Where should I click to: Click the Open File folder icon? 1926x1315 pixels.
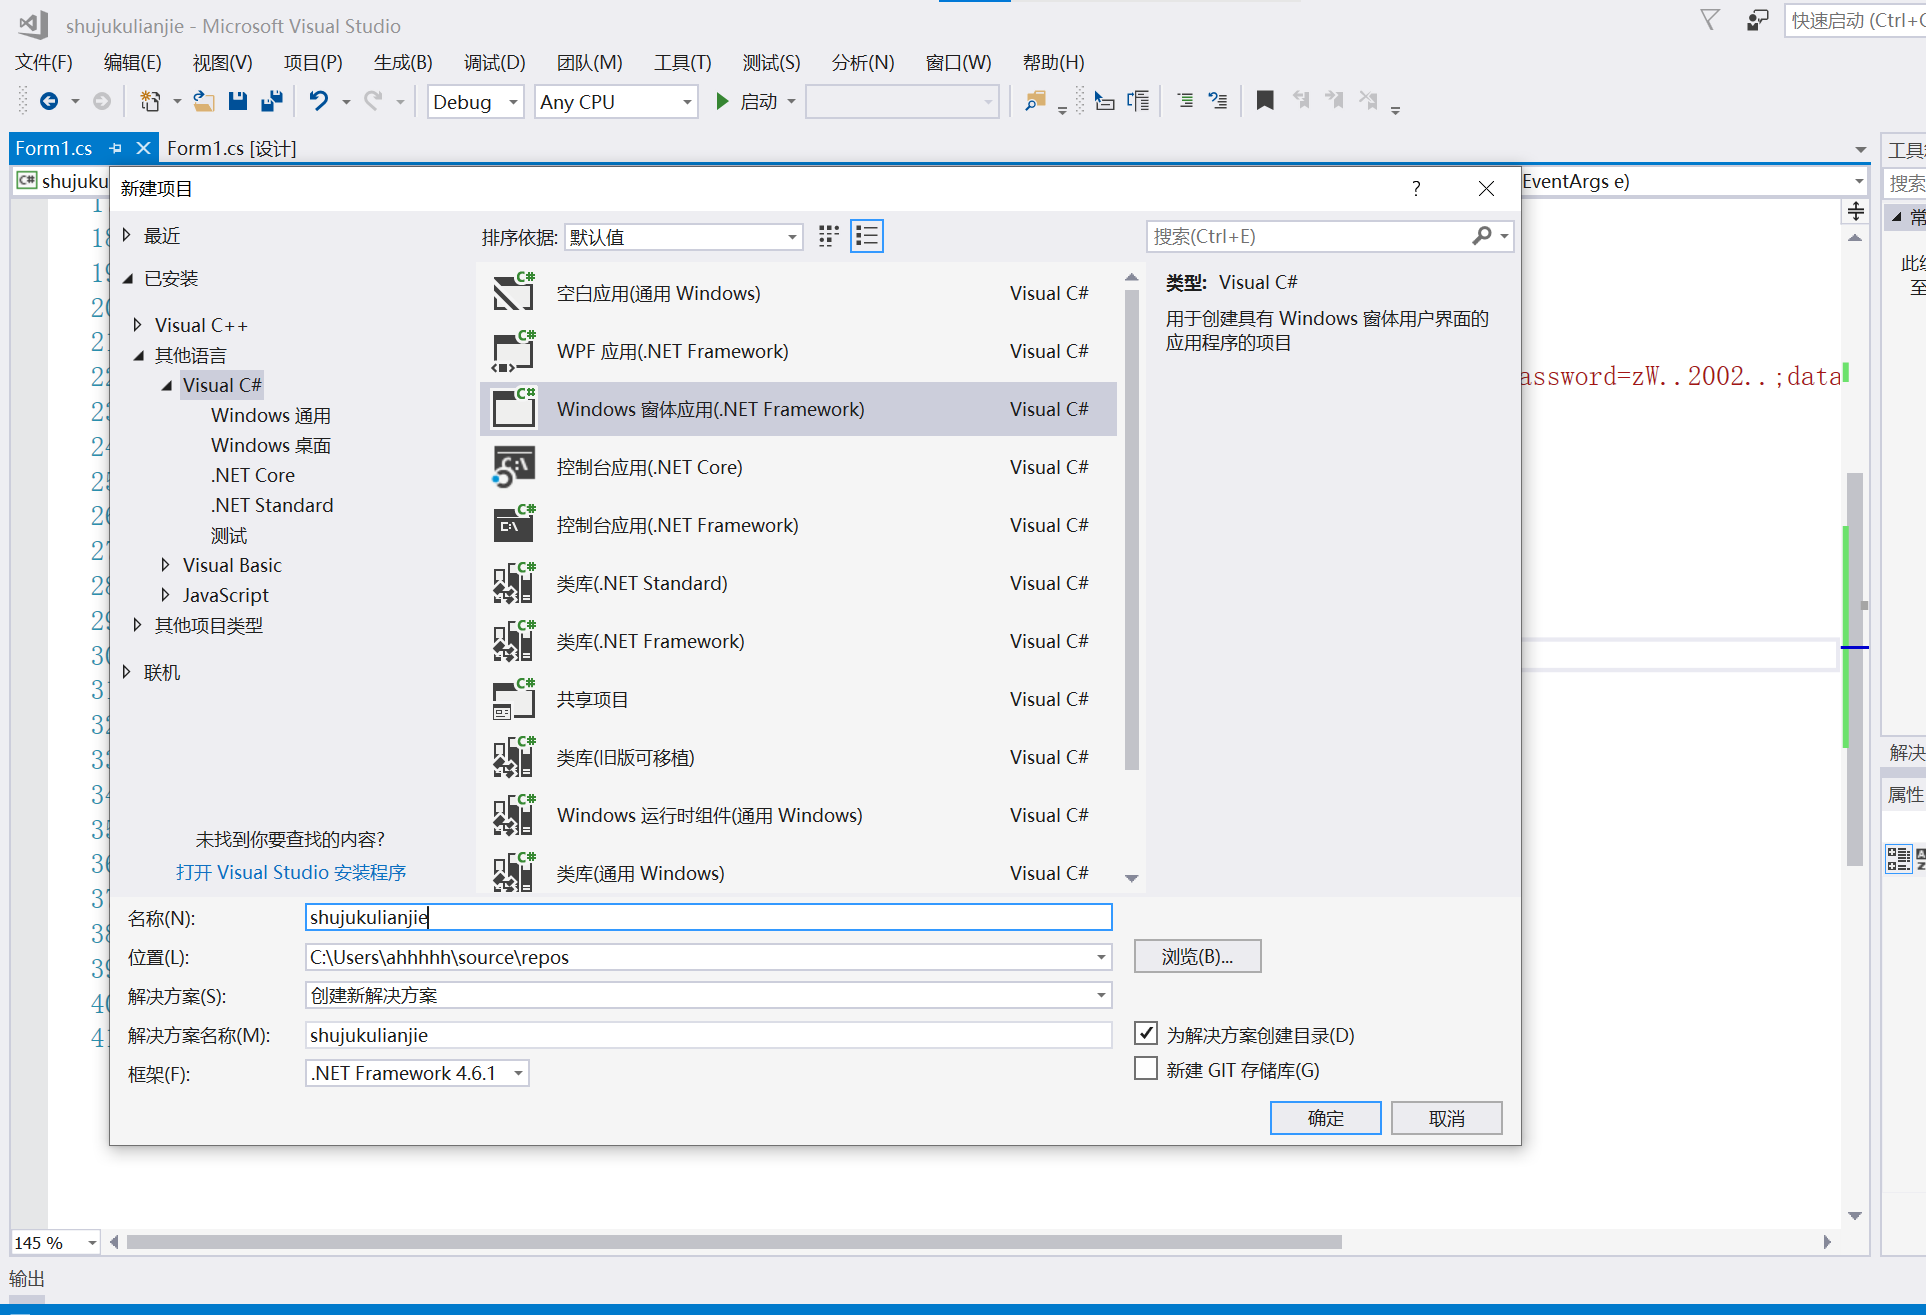[x=203, y=101]
